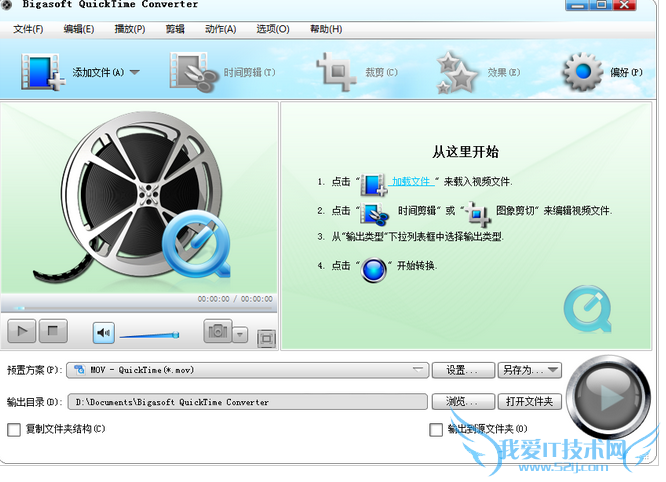This screenshot has height=482, width=666.
Task: Click the 时间剪辑 (T) toolbar label
Action: click(250, 73)
